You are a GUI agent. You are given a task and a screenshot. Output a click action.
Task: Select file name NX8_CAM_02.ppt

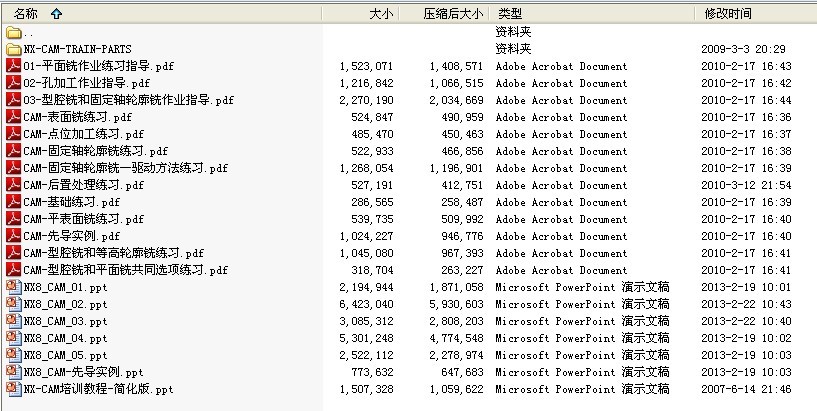click(66, 304)
